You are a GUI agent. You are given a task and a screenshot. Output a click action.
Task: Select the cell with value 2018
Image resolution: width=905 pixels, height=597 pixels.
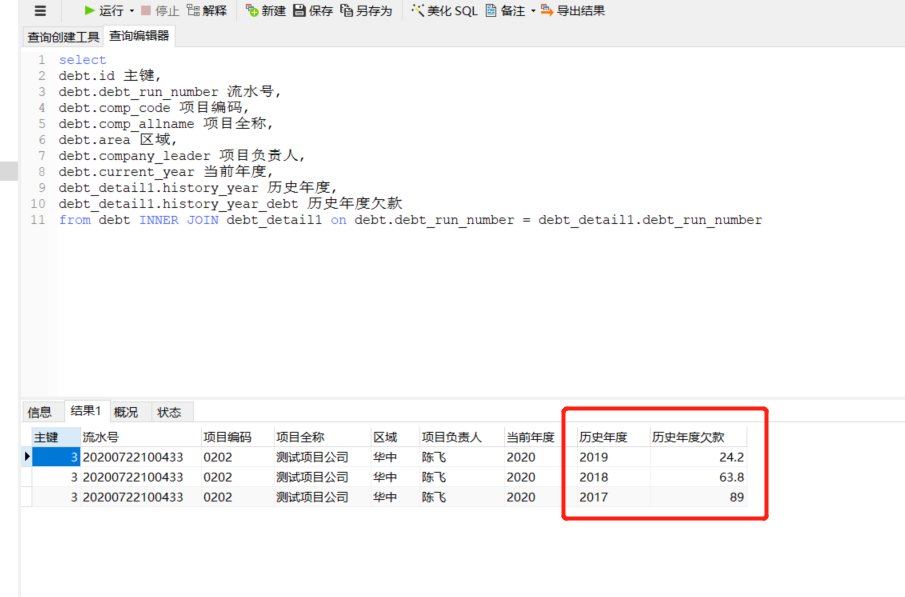pos(613,477)
